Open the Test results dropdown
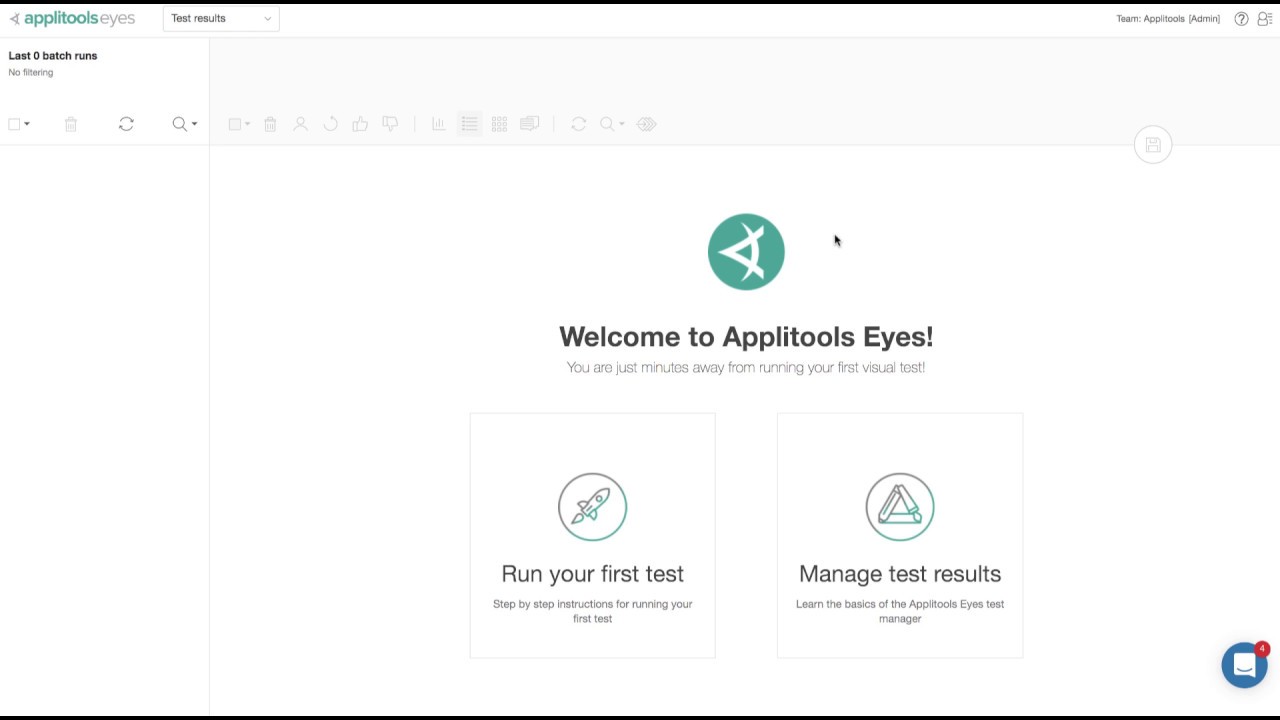This screenshot has width=1280, height=720. 221,18
